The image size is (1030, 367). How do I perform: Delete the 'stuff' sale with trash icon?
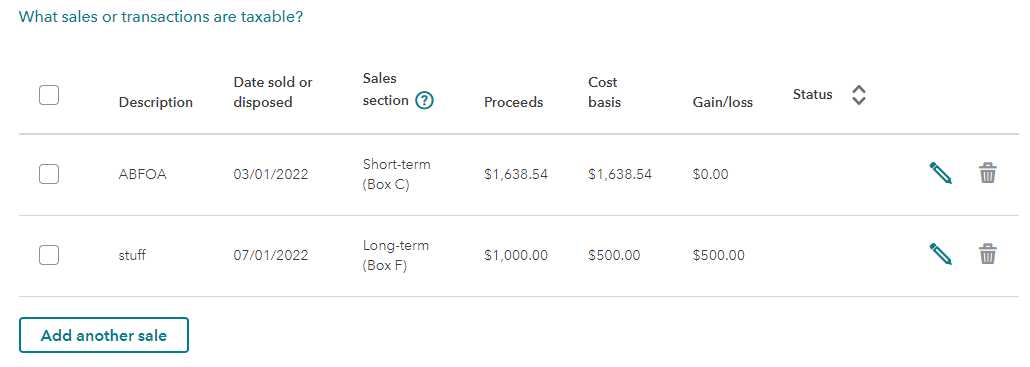pyautogui.click(x=988, y=254)
